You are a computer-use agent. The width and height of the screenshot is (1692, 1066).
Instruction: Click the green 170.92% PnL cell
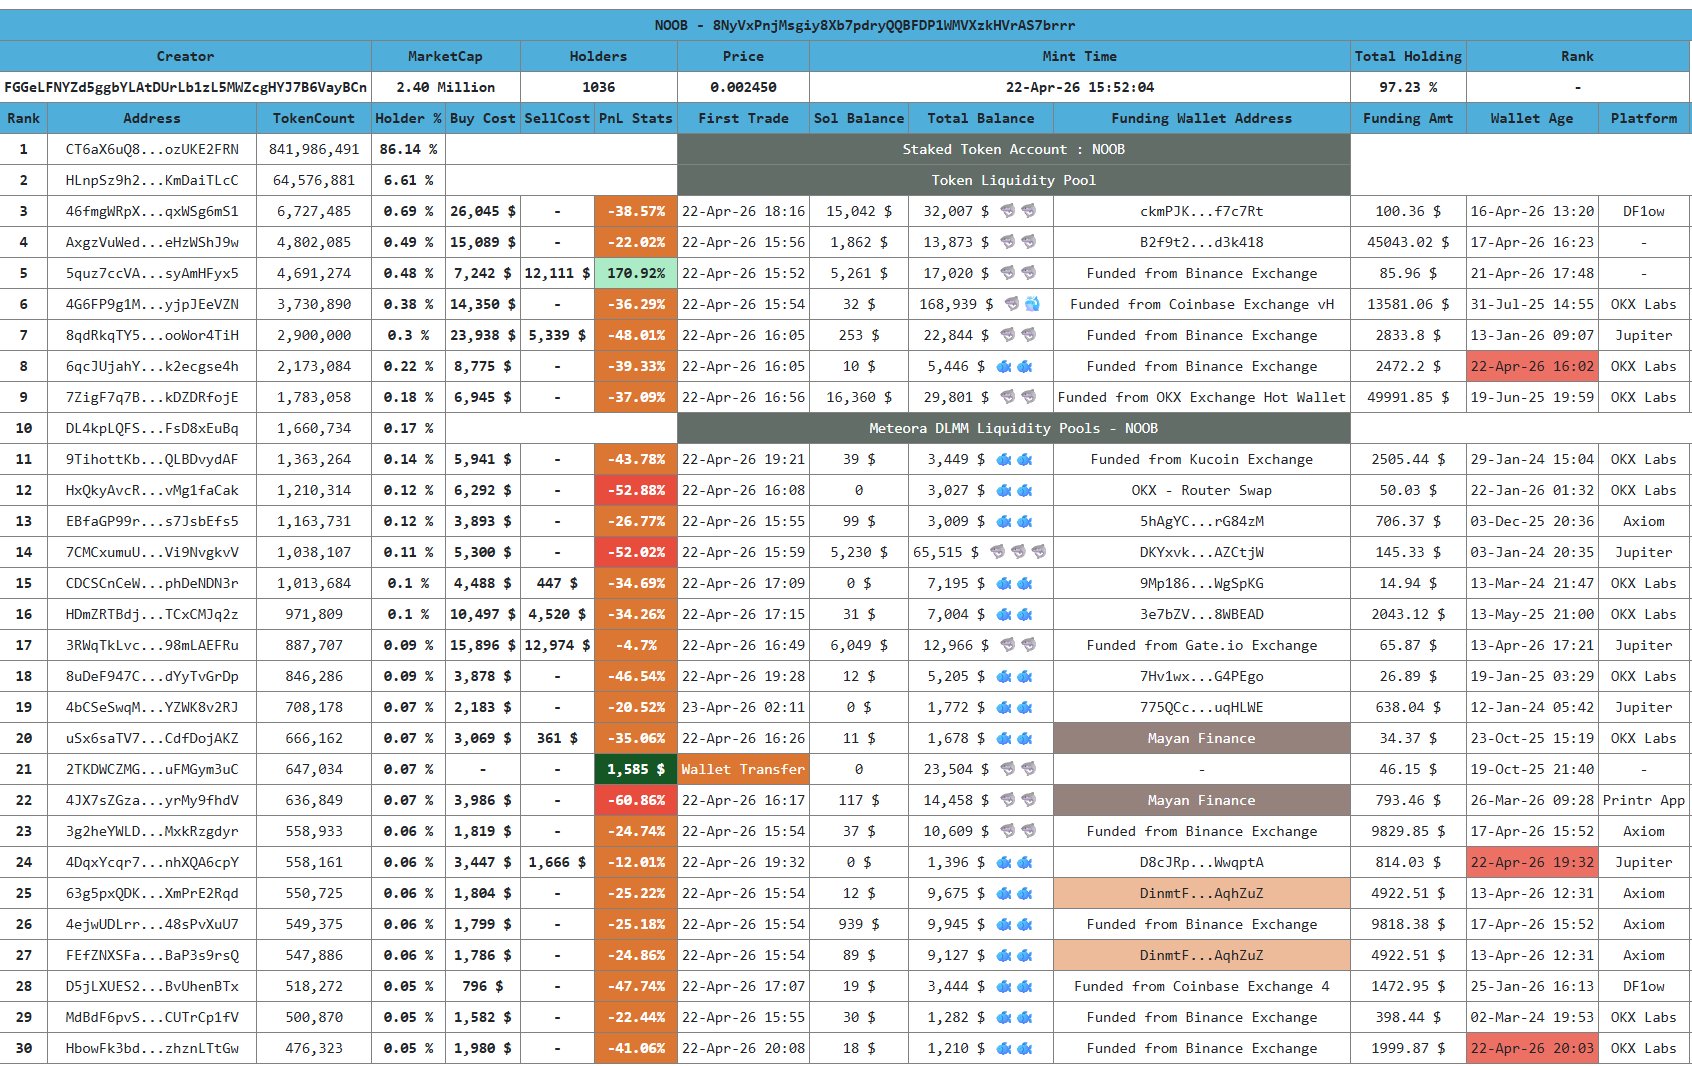pos(635,273)
